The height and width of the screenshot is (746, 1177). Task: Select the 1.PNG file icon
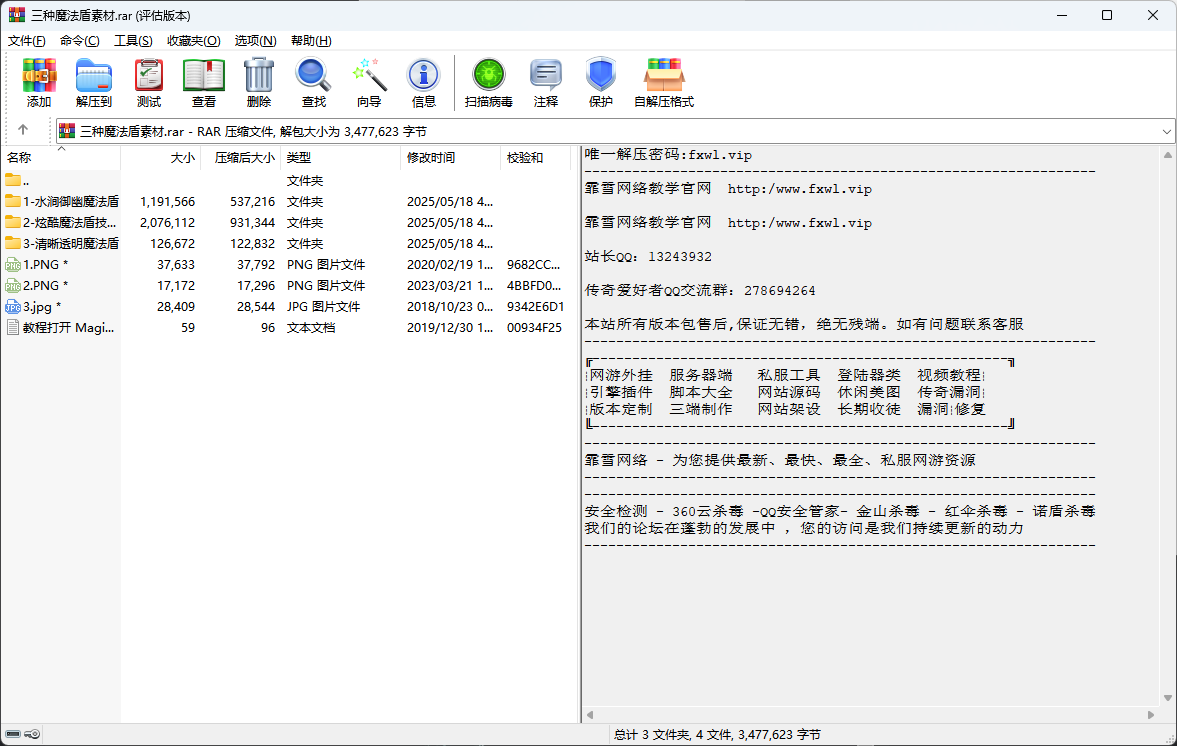(x=13, y=264)
